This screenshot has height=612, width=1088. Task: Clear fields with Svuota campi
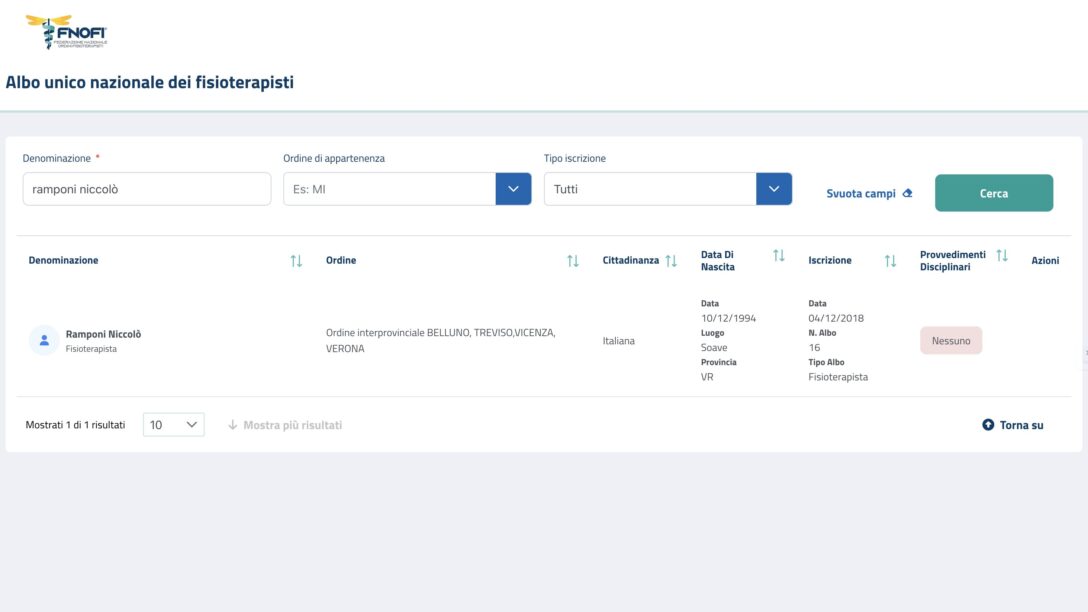point(869,193)
